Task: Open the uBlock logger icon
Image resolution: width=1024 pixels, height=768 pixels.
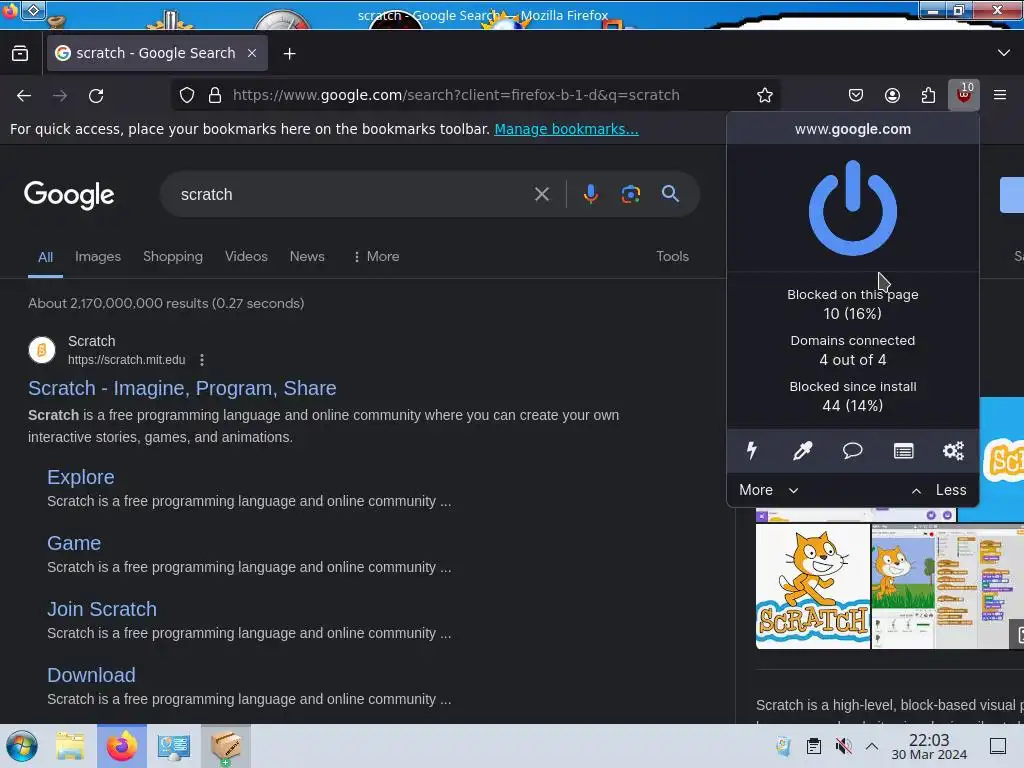Action: [x=903, y=451]
